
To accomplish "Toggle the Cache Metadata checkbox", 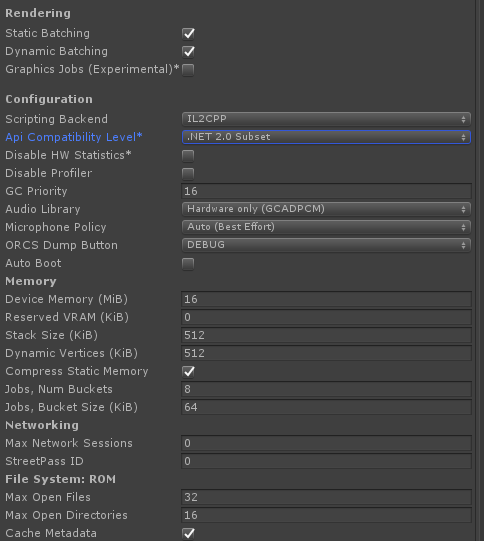I will click(x=188, y=533).
